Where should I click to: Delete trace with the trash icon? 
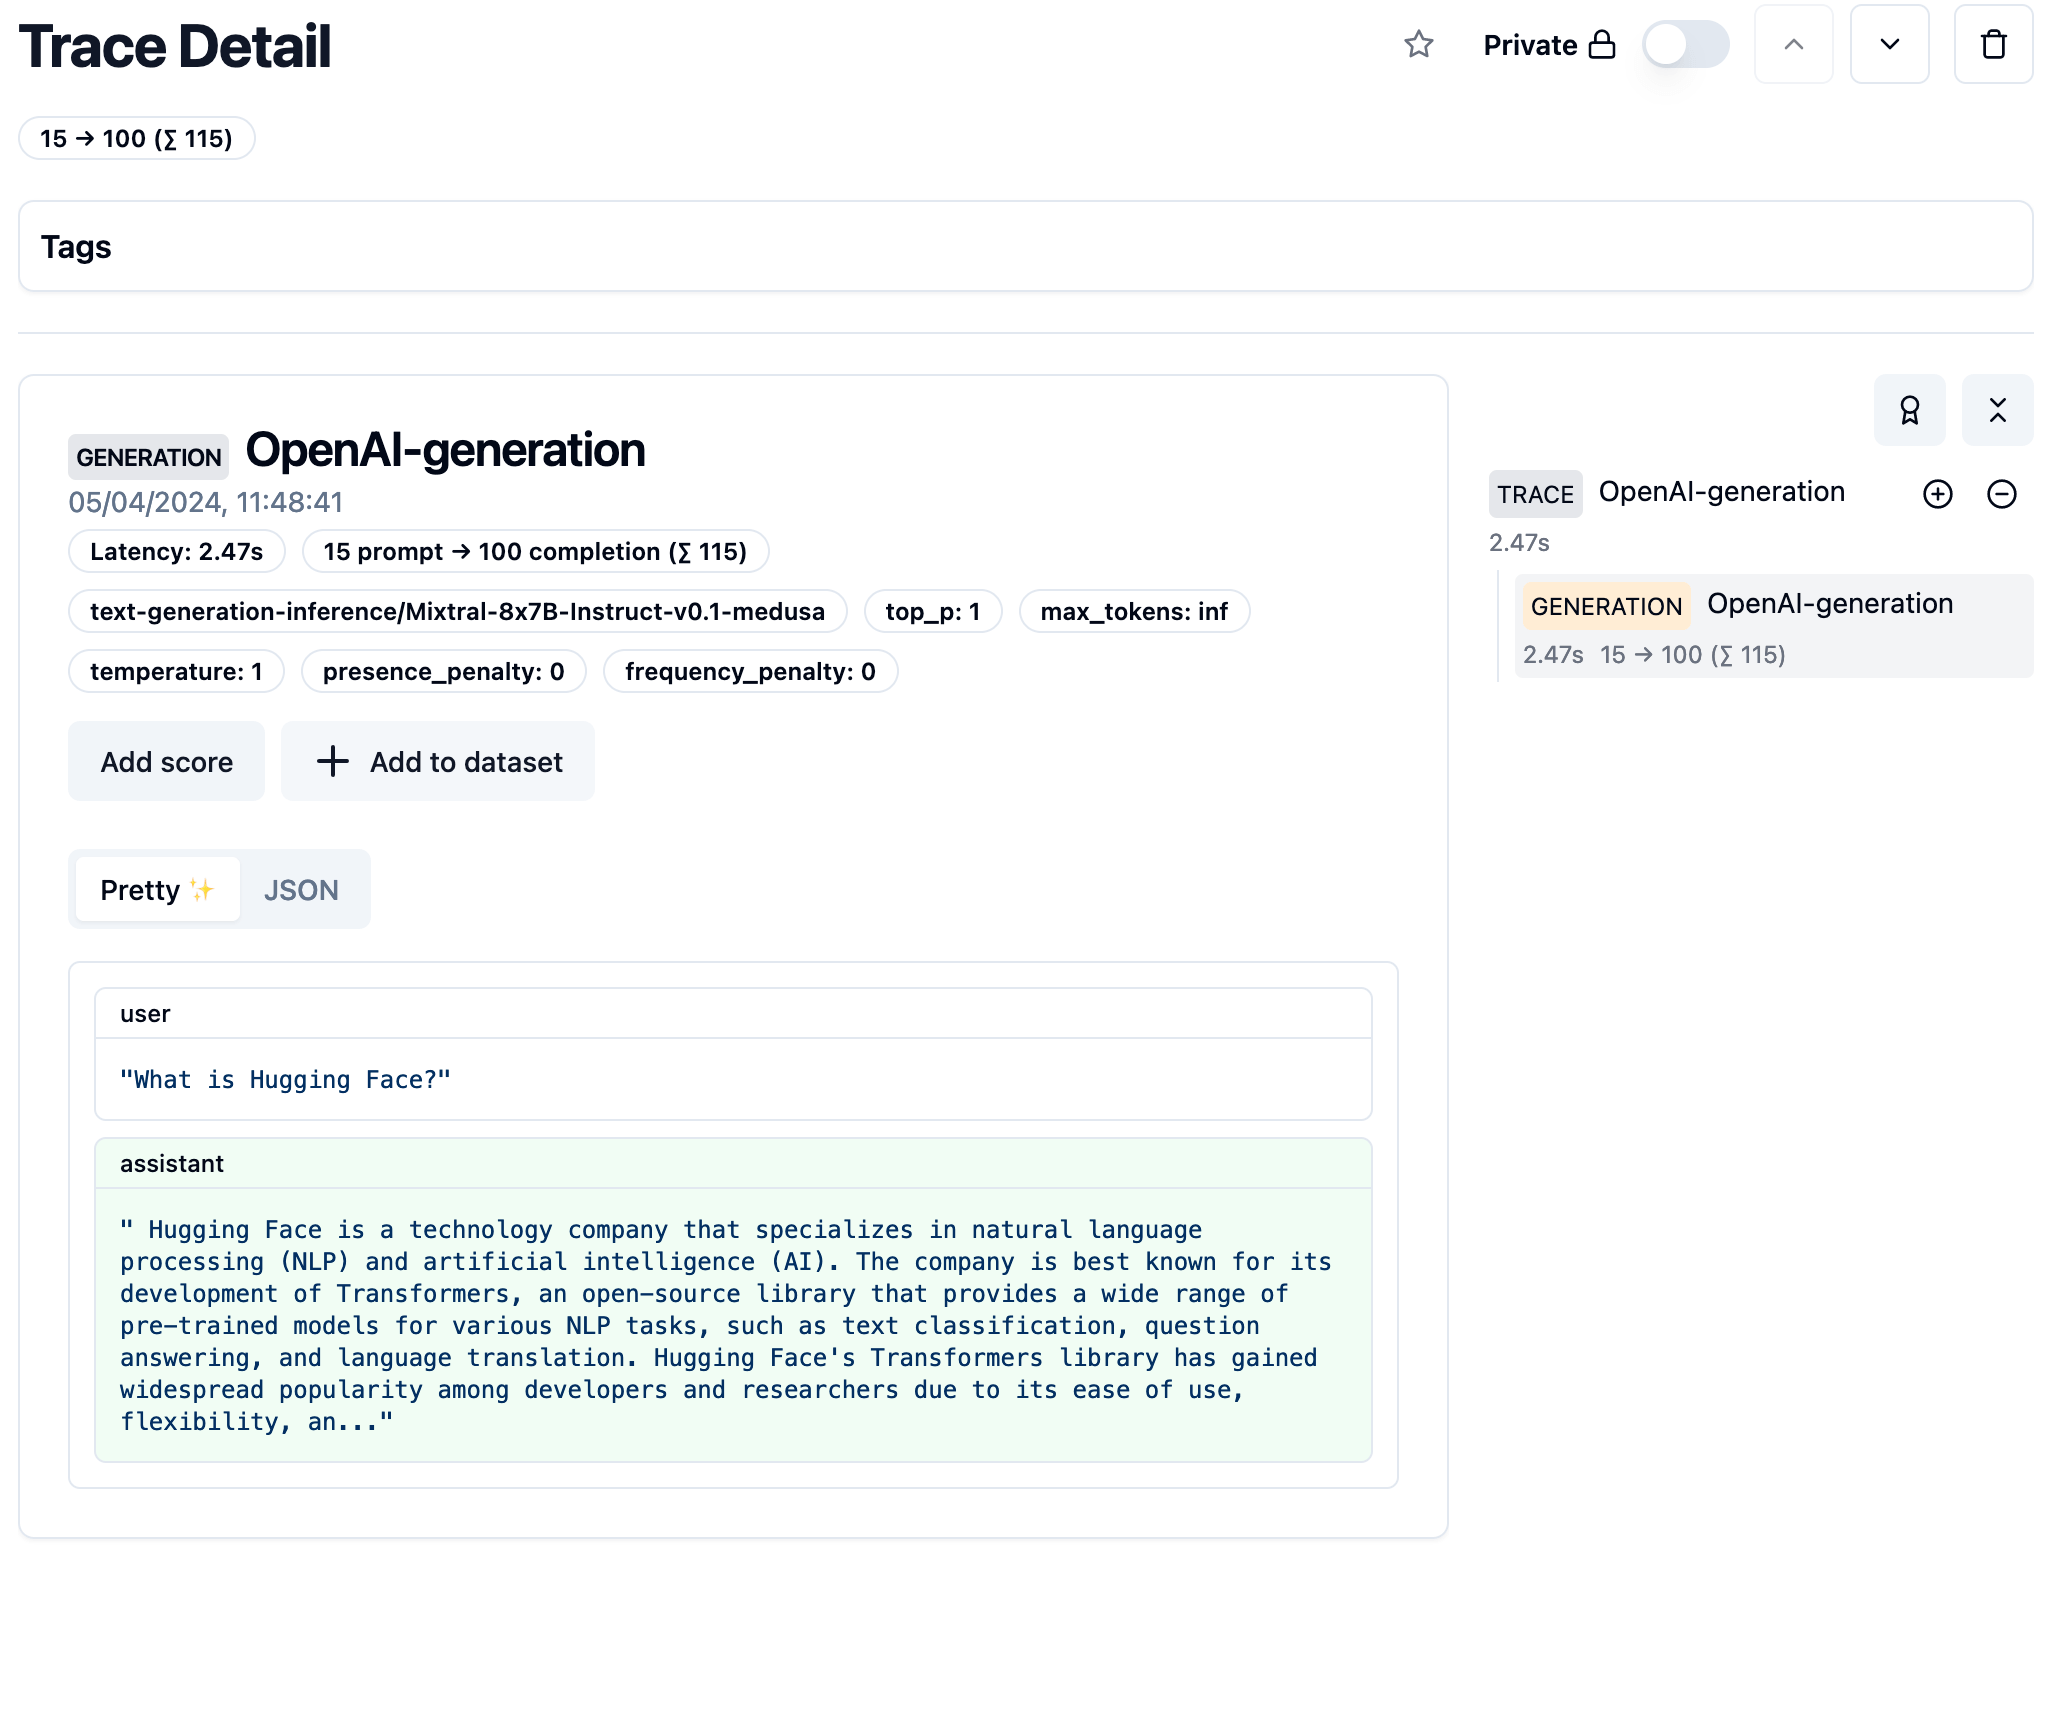[x=1993, y=45]
